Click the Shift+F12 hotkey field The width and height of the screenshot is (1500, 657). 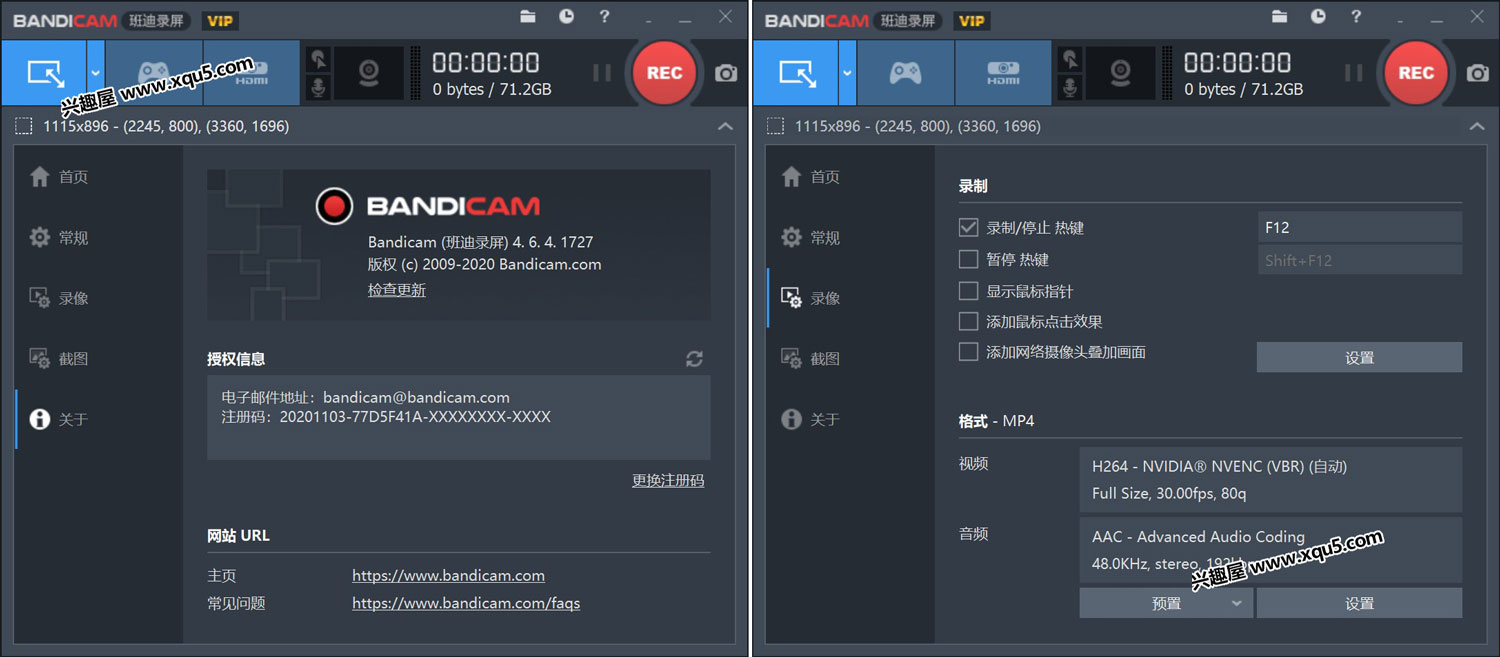1359,260
